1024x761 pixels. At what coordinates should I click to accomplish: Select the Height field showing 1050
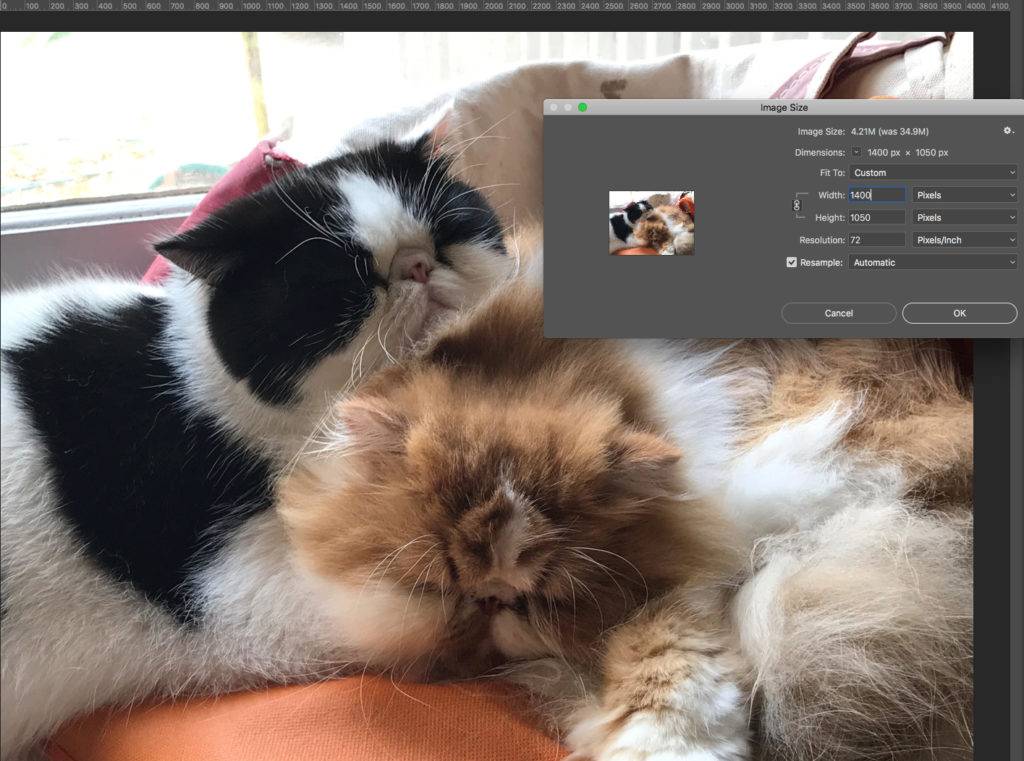point(875,217)
